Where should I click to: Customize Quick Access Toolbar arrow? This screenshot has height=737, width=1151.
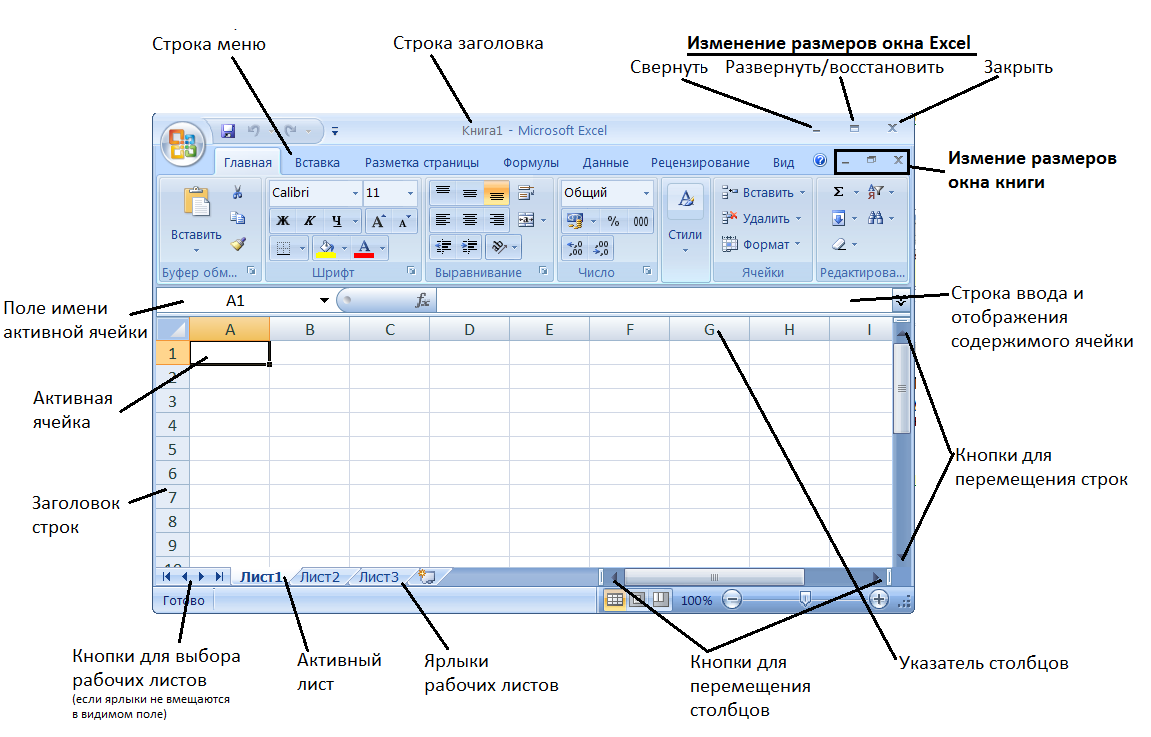click(335, 131)
